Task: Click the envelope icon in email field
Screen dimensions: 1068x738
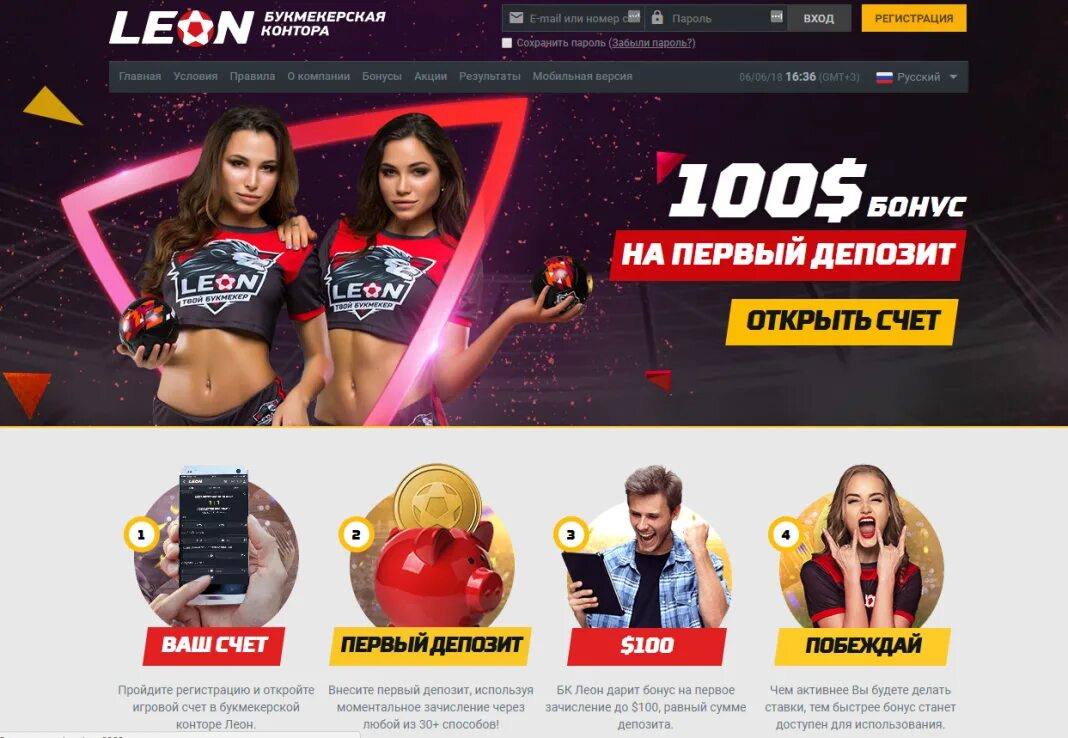Action: pos(516,18)
